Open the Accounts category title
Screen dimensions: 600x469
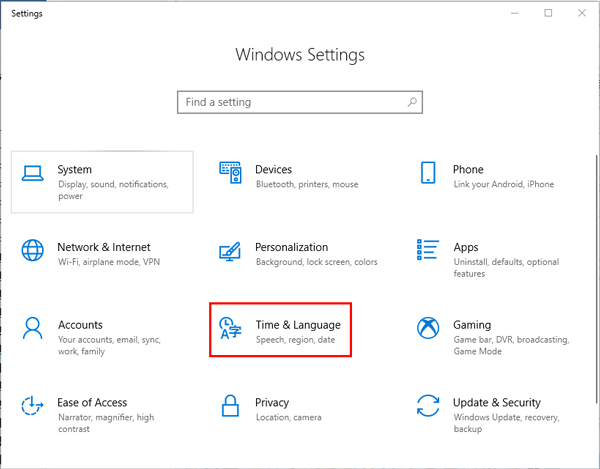point(80,325)
